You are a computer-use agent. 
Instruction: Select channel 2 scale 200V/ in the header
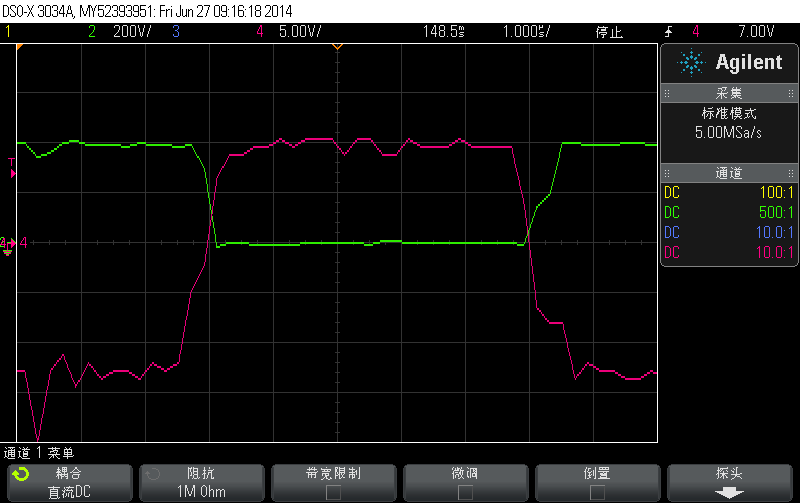pos(132,32)
